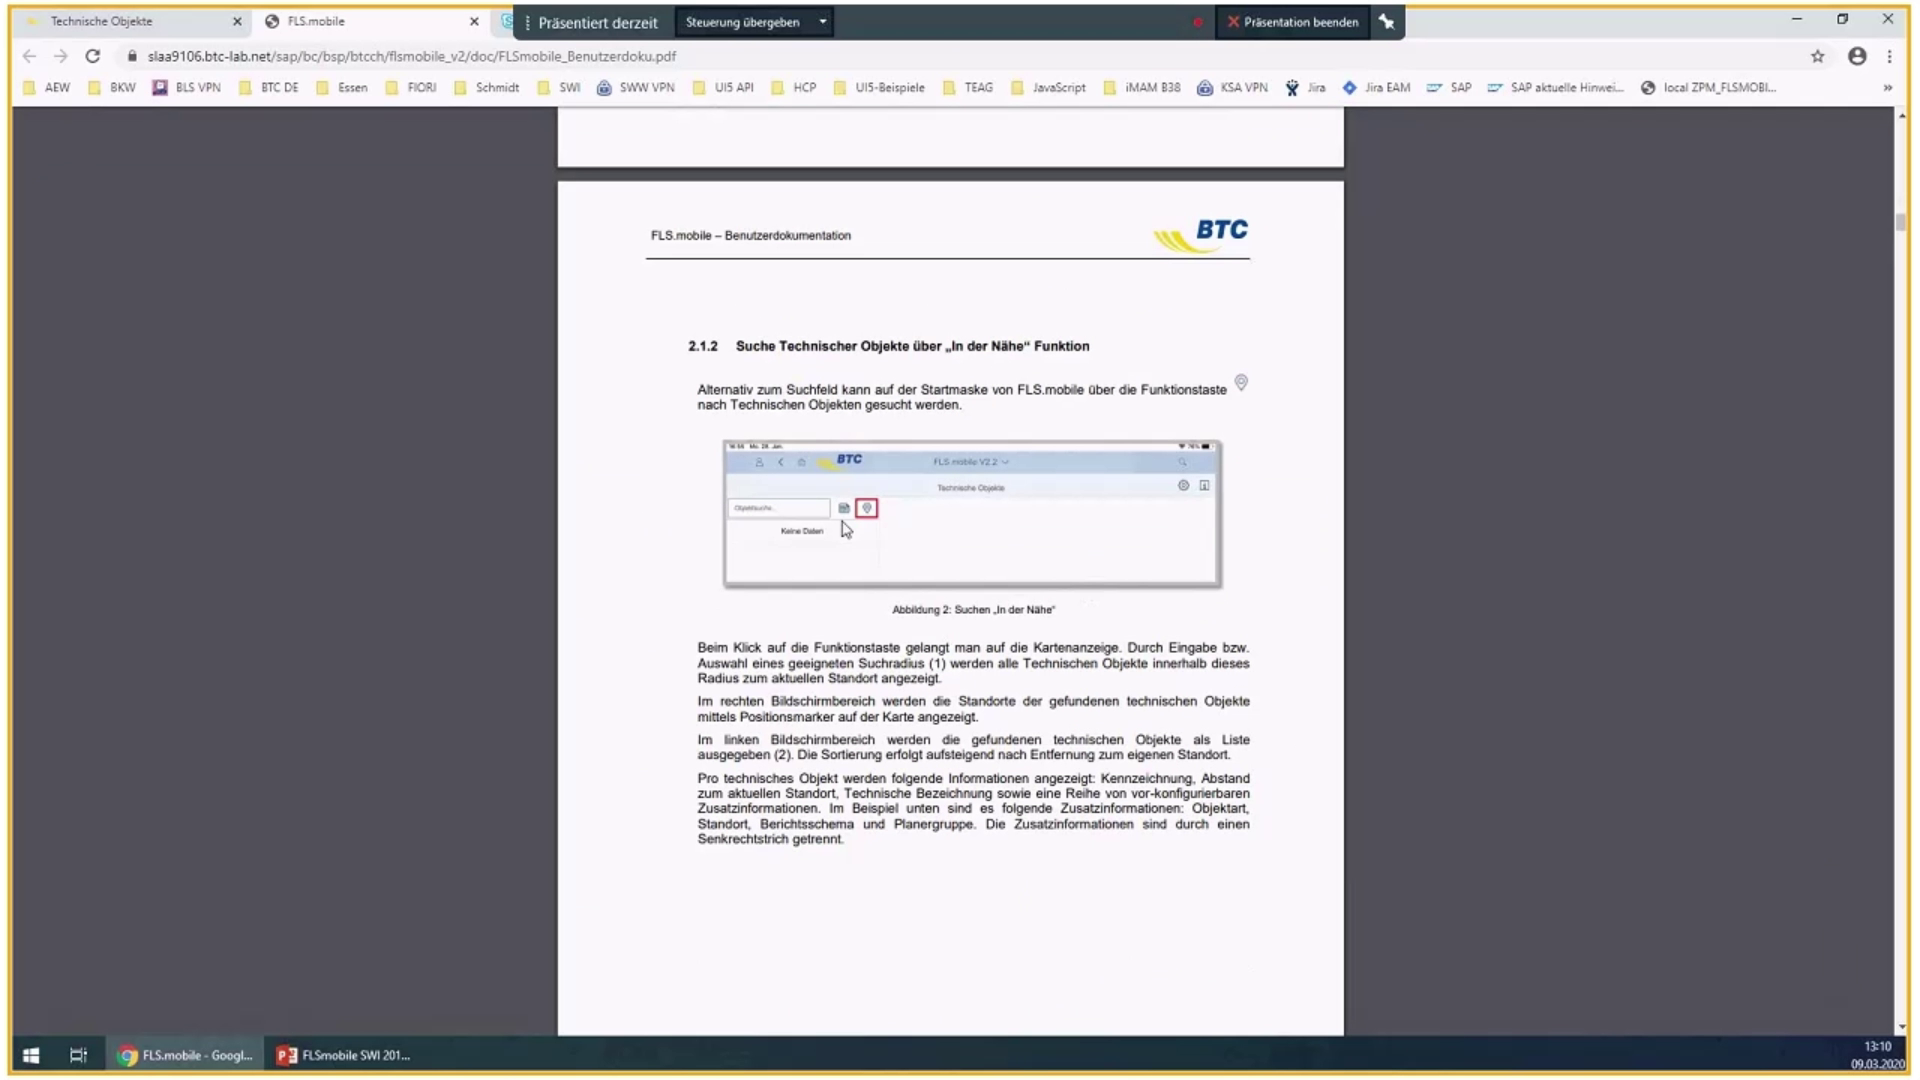Open the Jira EAM bookmark
Viewport: 1920px width, 1080px height.
pyautogui.click(x=1385, y=87)
